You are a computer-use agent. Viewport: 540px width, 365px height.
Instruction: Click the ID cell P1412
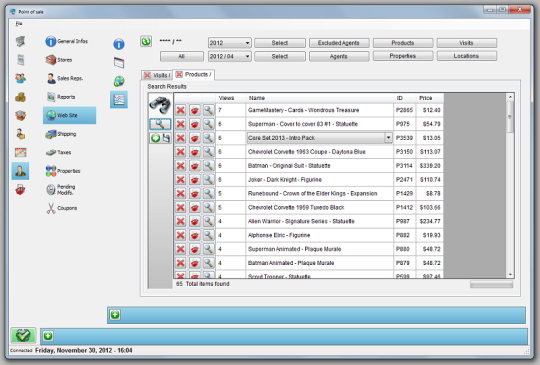[x=405, y=207]
